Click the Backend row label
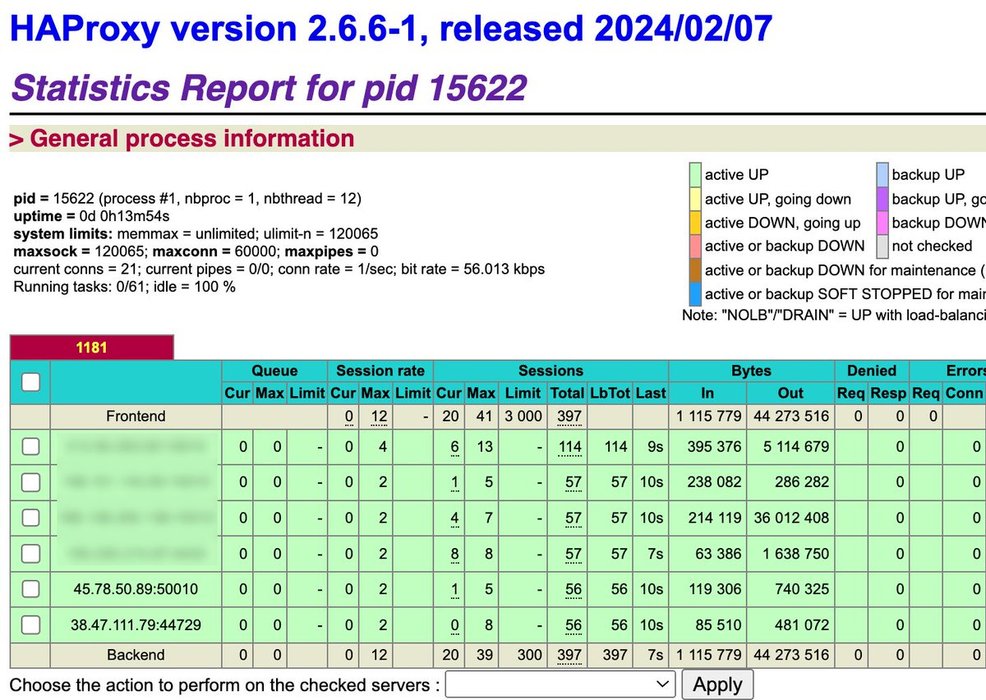This screenshot has height=700, width=986. [x=136, y=655]
